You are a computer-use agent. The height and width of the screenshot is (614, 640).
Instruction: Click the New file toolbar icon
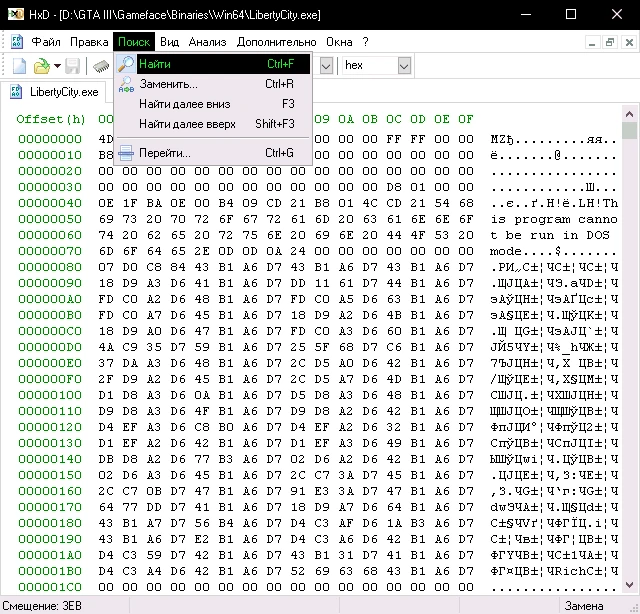[19, 66]
